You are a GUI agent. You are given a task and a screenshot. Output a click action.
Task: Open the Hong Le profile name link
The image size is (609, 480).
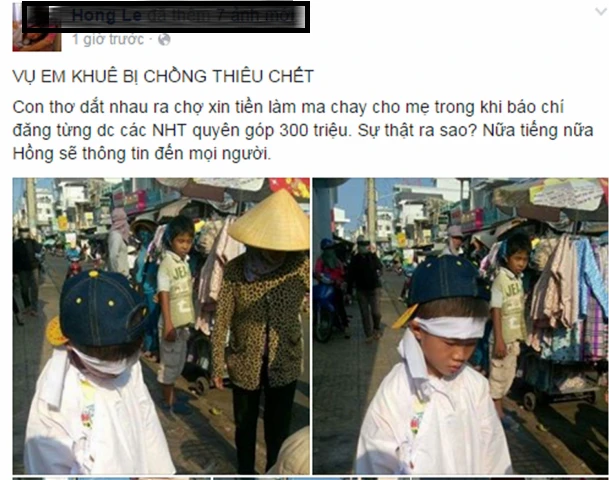click(x=104, y=16)
